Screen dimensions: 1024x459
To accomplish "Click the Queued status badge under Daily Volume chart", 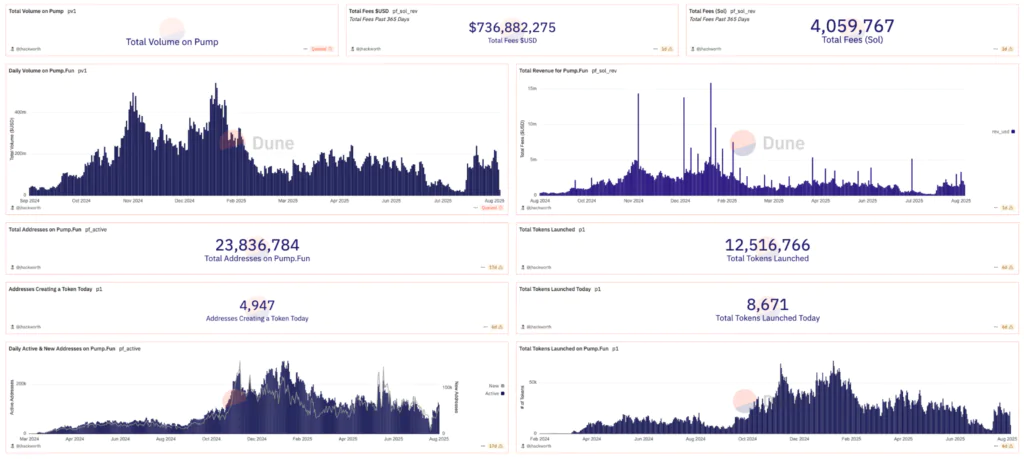I will click(492, 208).
